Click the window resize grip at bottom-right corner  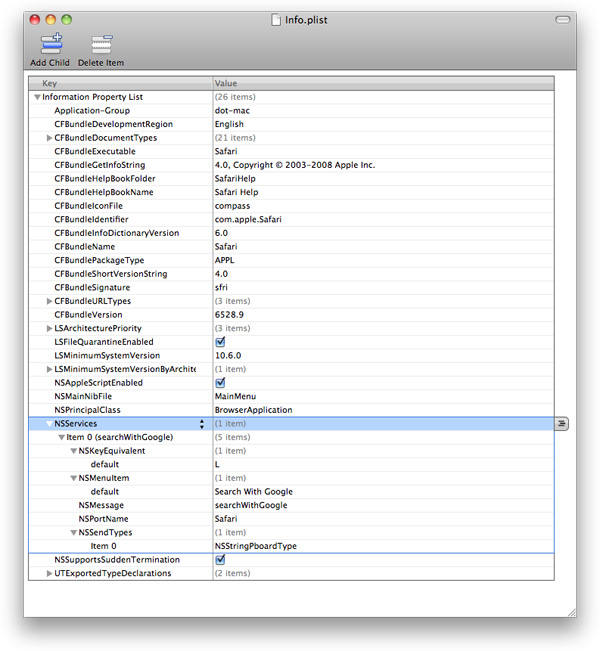(569, 610)
